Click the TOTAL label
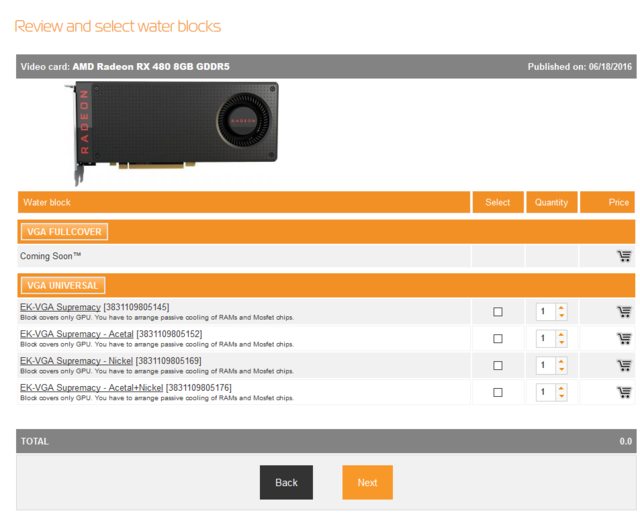 (35, 441)
